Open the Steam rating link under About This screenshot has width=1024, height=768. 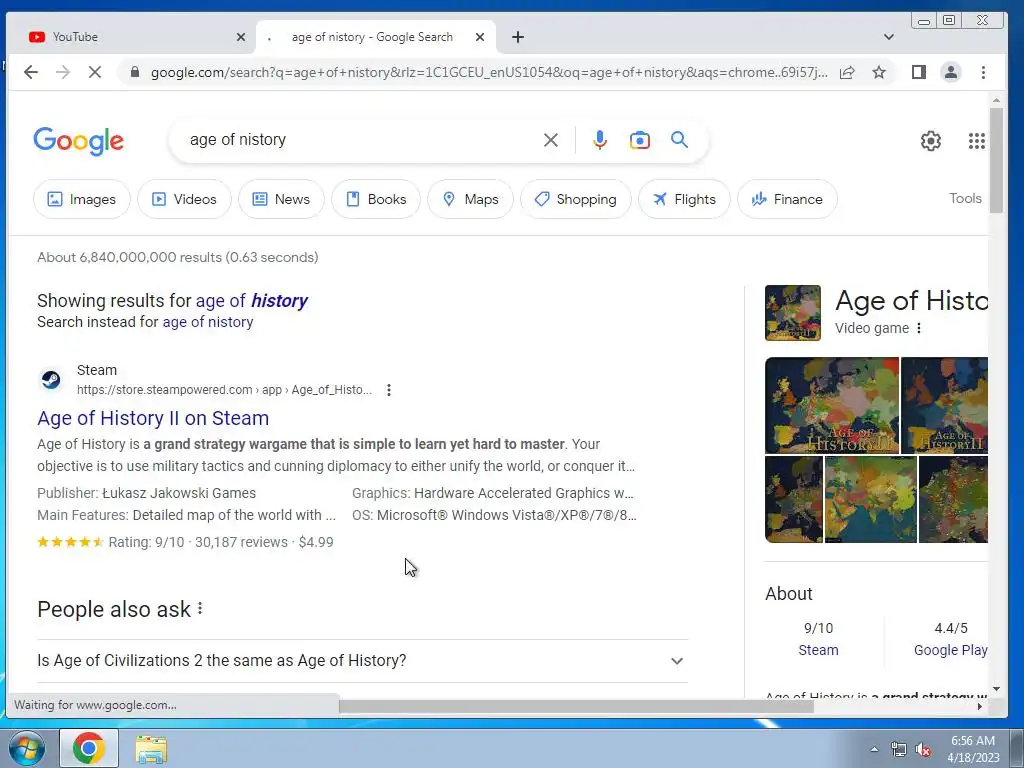[818, 650]
